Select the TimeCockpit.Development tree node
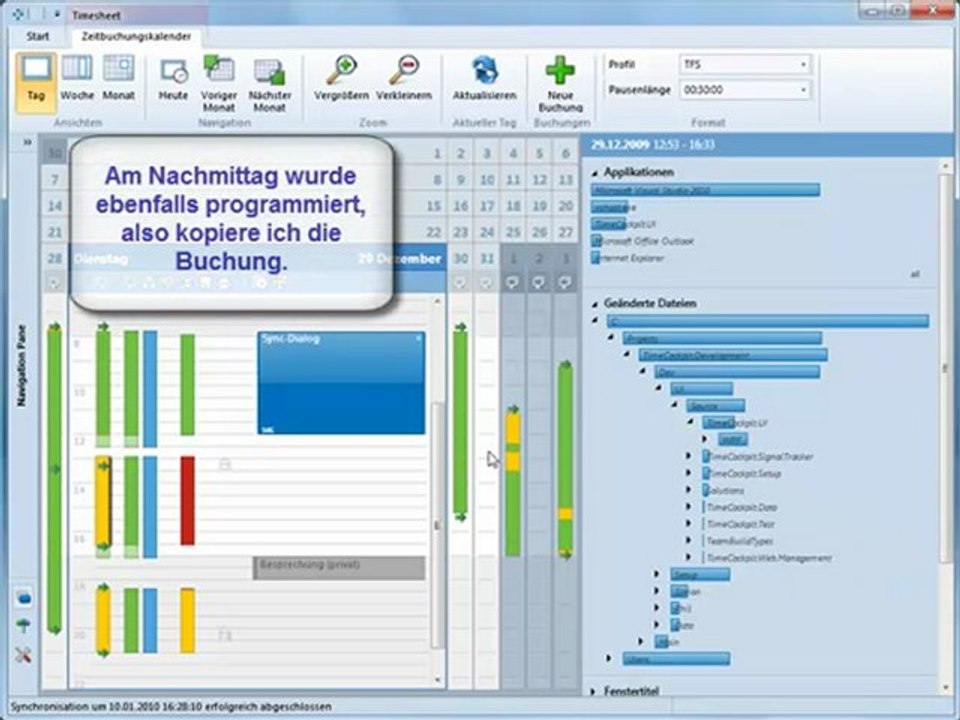This screenshot has width=960, height=720. click(x=733, y=355)
